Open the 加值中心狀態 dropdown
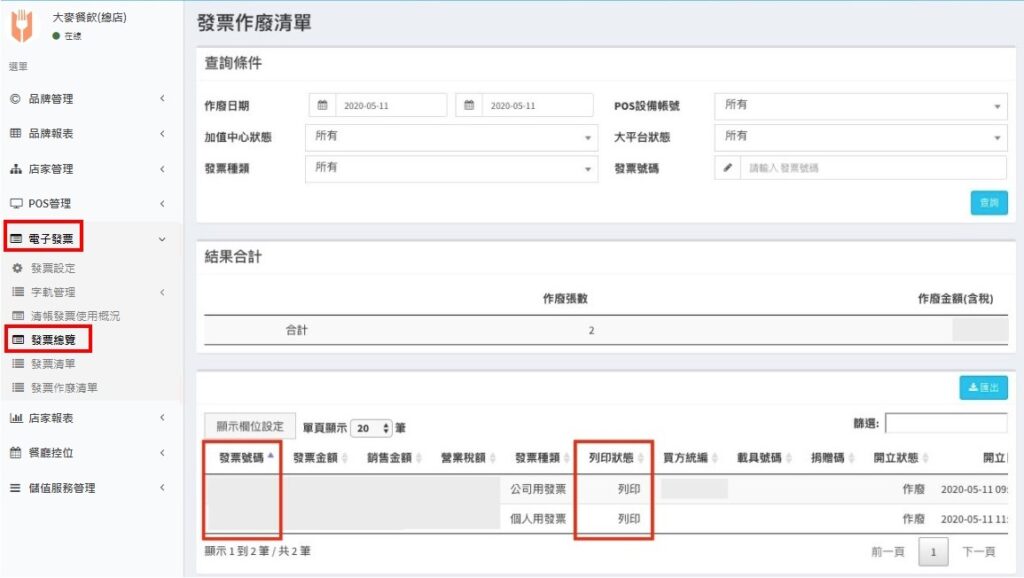 coord(450,137)
